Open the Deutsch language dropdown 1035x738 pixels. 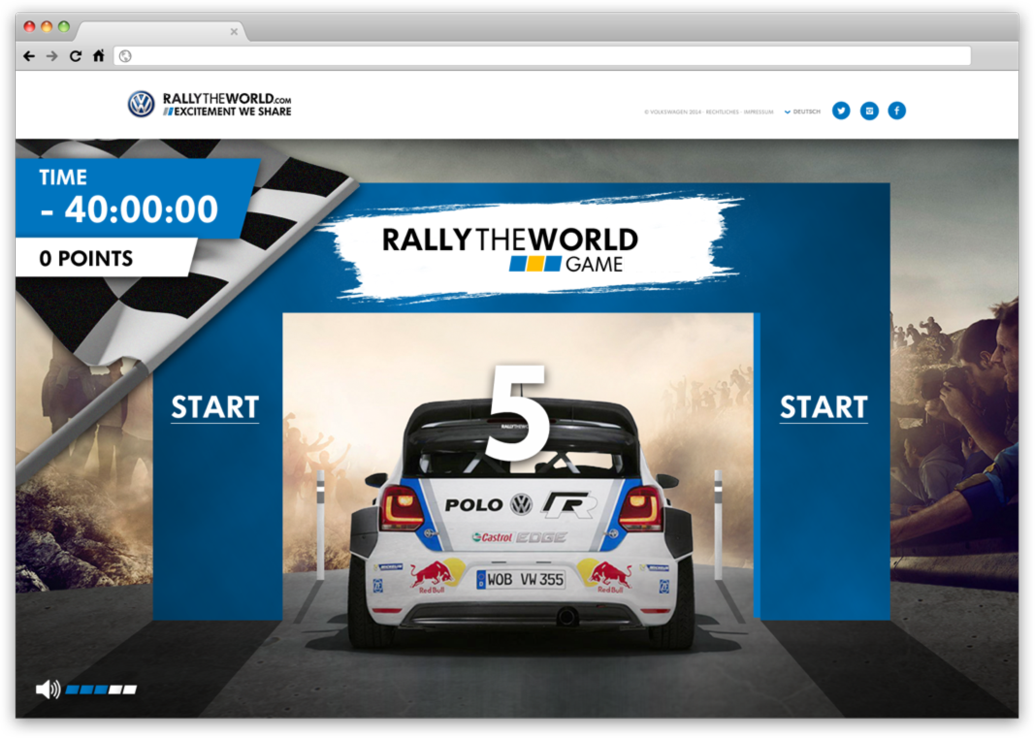(x=803, y=112)
